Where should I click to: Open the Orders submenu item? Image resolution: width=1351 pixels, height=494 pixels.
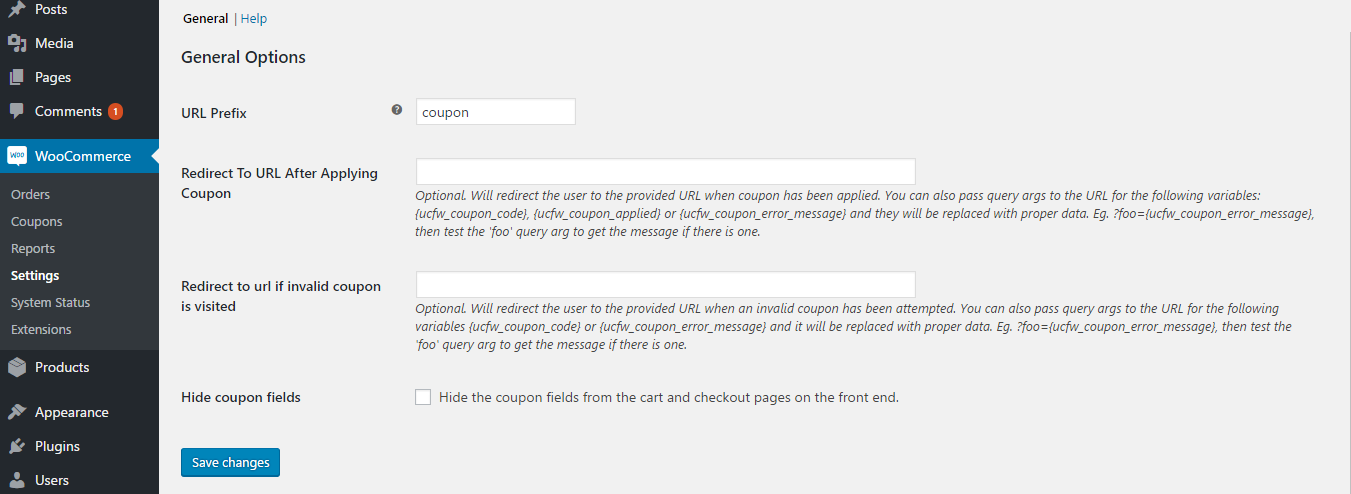(x=31, y=195)
